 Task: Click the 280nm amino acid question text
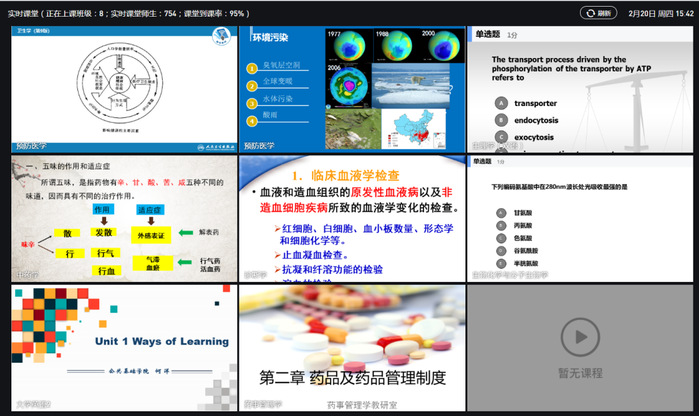tap(559, 187)
